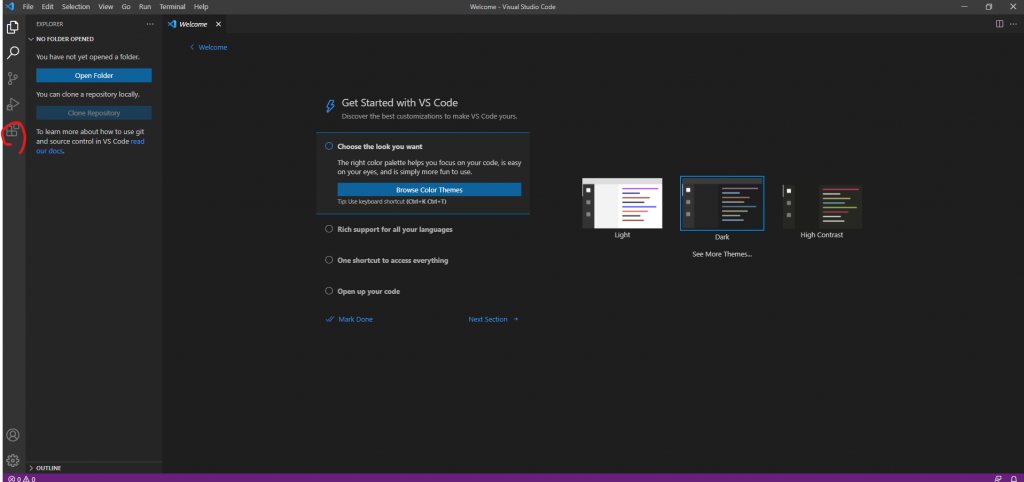Screen dimensions: 1024x482
Task: Open the Terminal menu
Action: [x=172, y=7]
